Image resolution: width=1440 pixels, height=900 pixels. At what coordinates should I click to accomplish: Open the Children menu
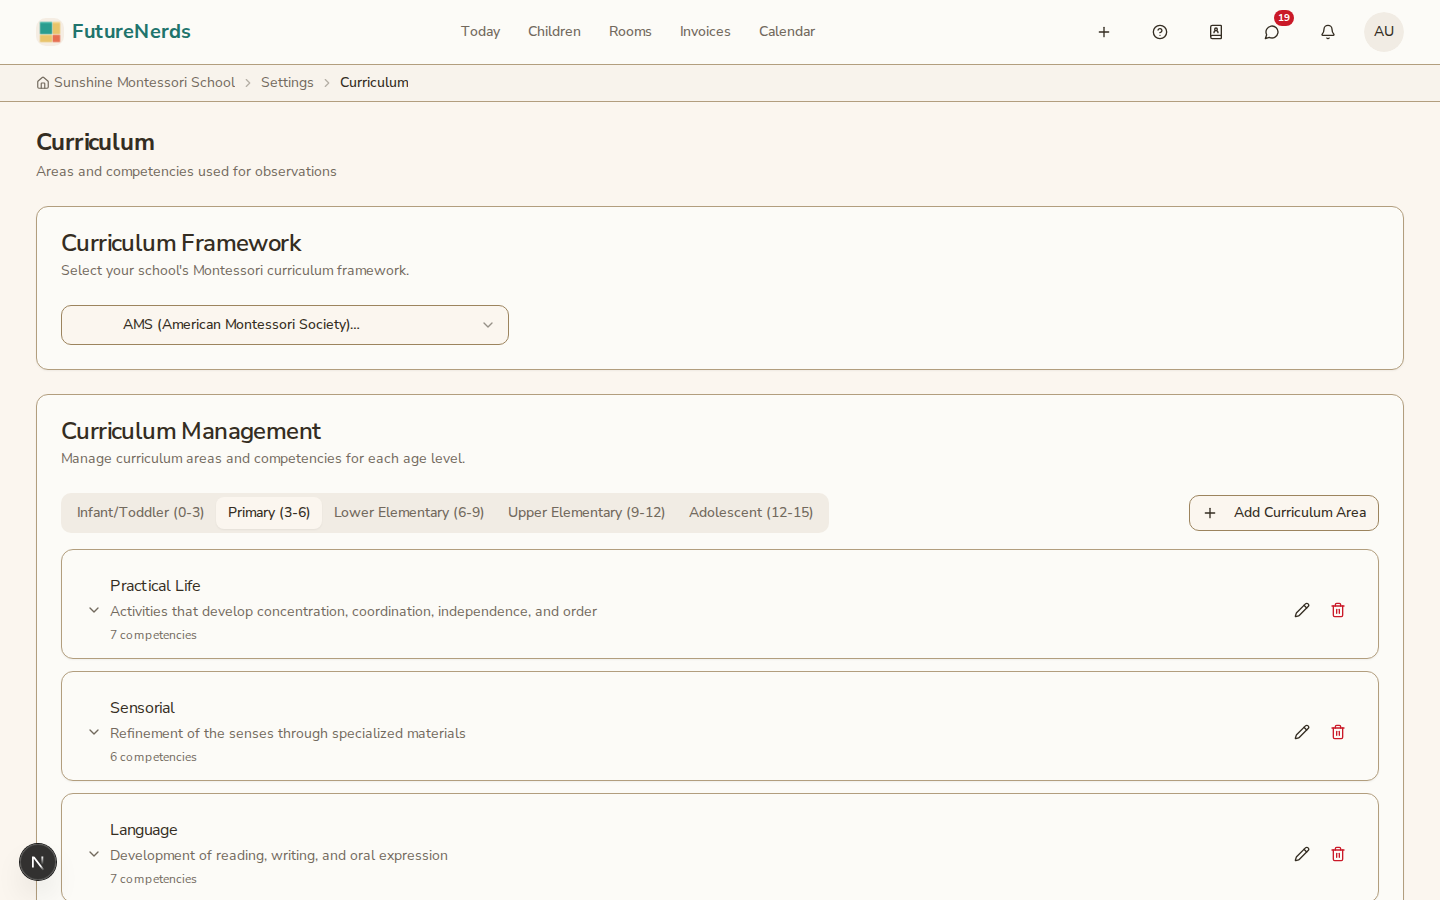click(x=555, y=32)
